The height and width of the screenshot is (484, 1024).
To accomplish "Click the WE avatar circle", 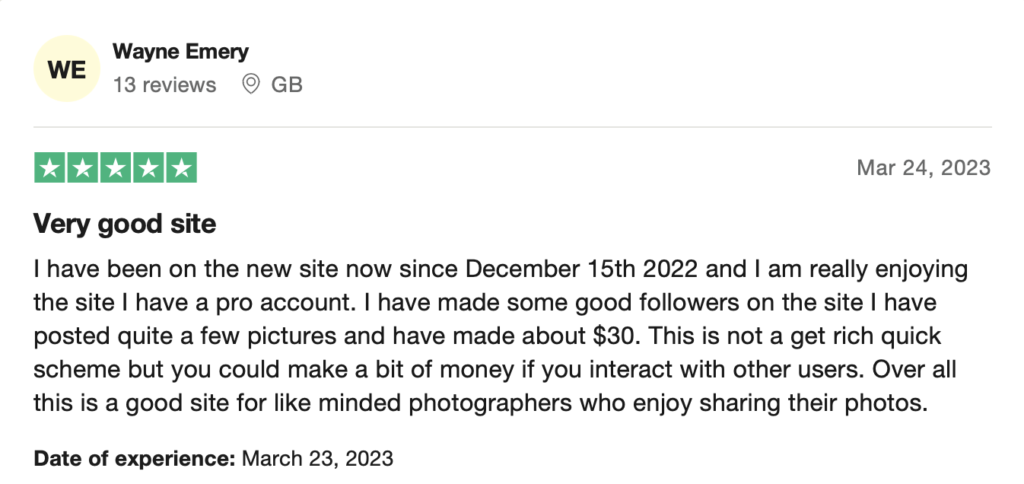I will [x=67, y=69].
